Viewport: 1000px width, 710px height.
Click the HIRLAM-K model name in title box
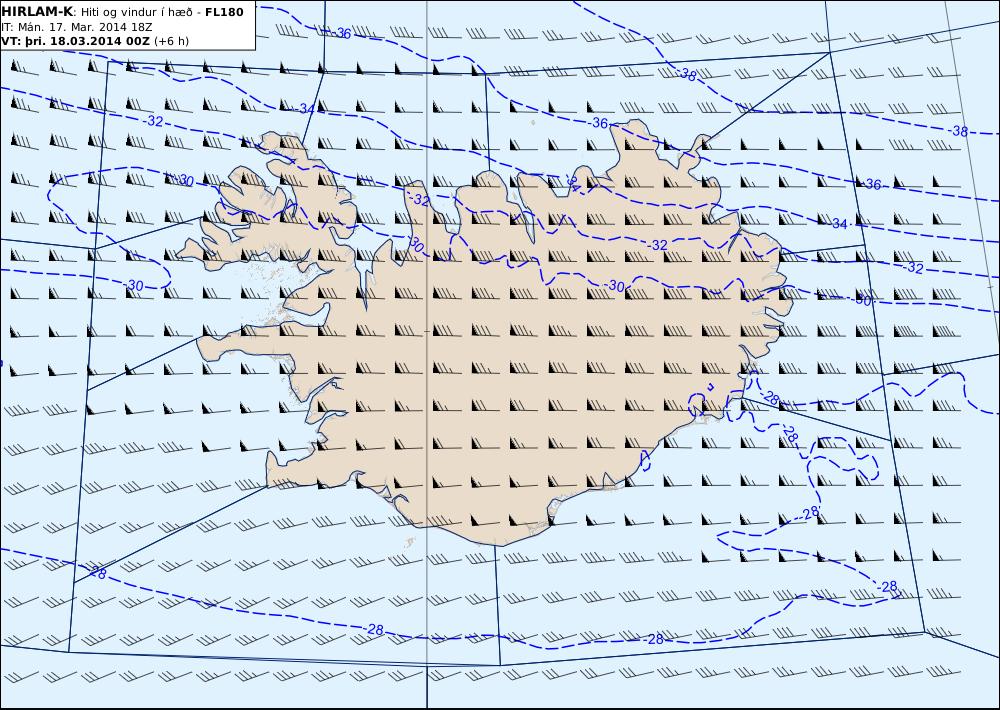[x=37, y=12]
